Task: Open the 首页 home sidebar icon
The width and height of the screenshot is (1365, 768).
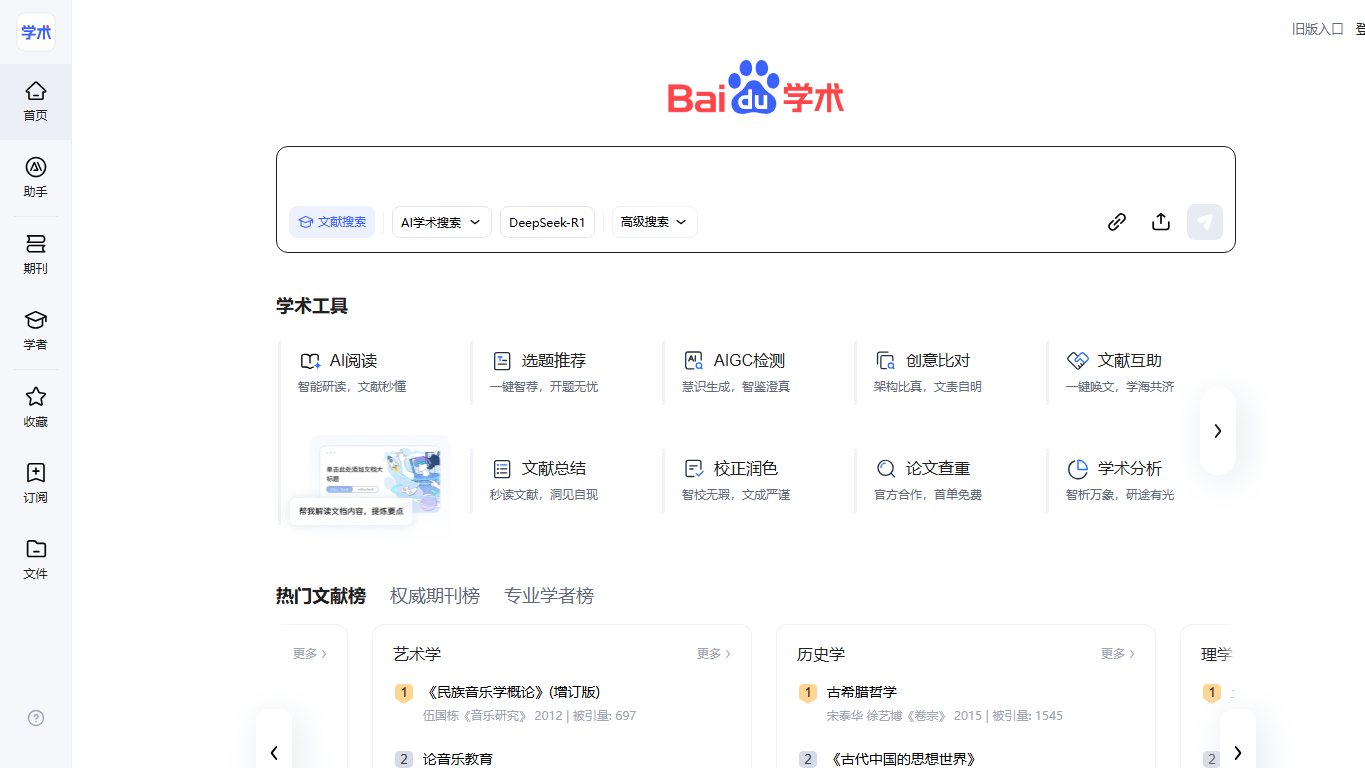Action: coord(35,101)
